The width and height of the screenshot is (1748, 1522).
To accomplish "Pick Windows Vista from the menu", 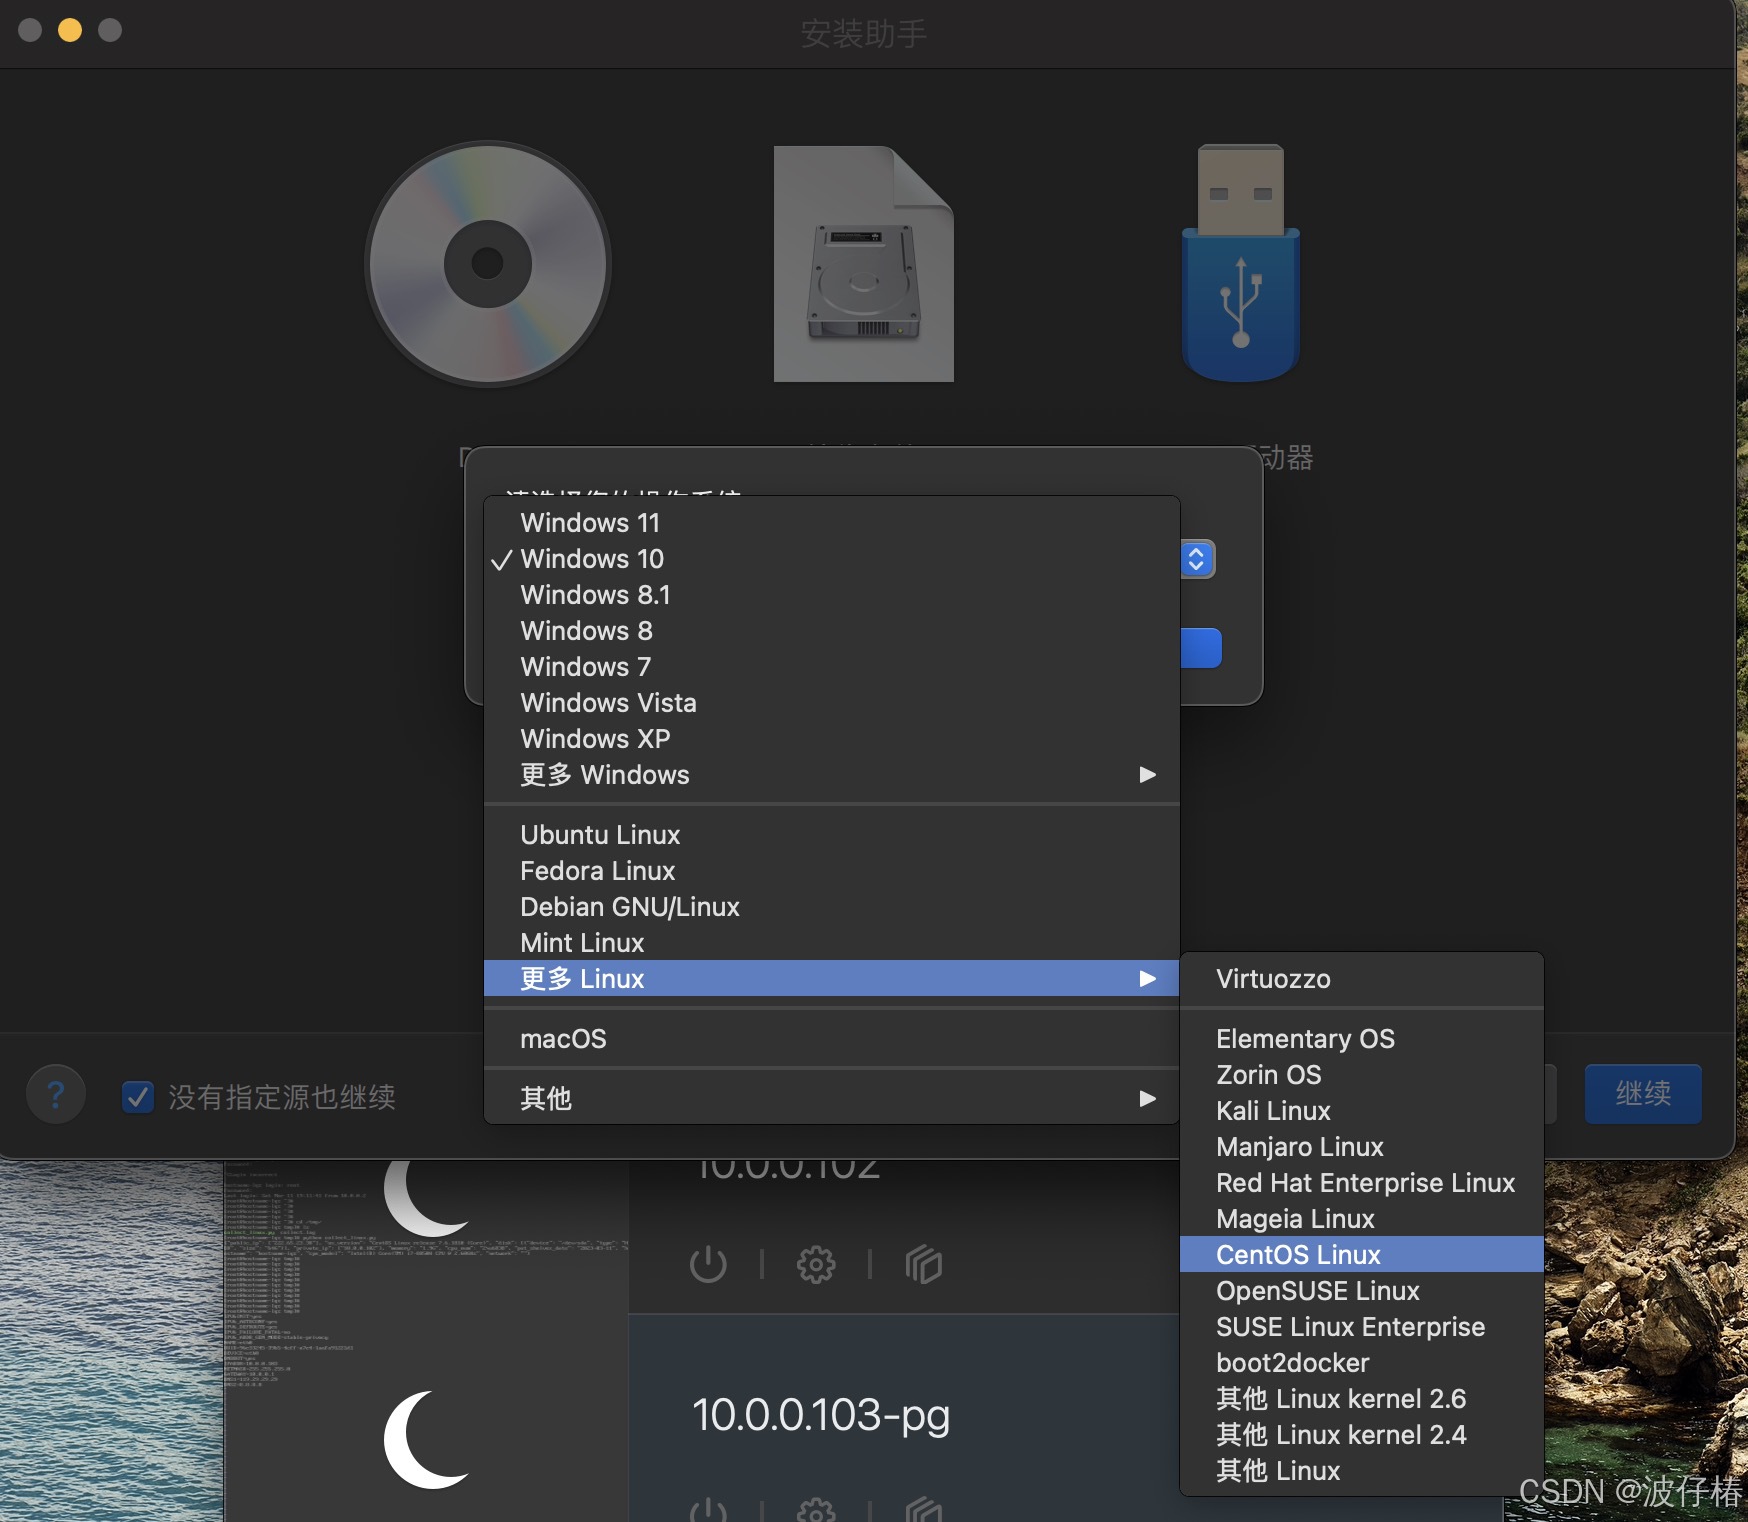I will point(832,703).
